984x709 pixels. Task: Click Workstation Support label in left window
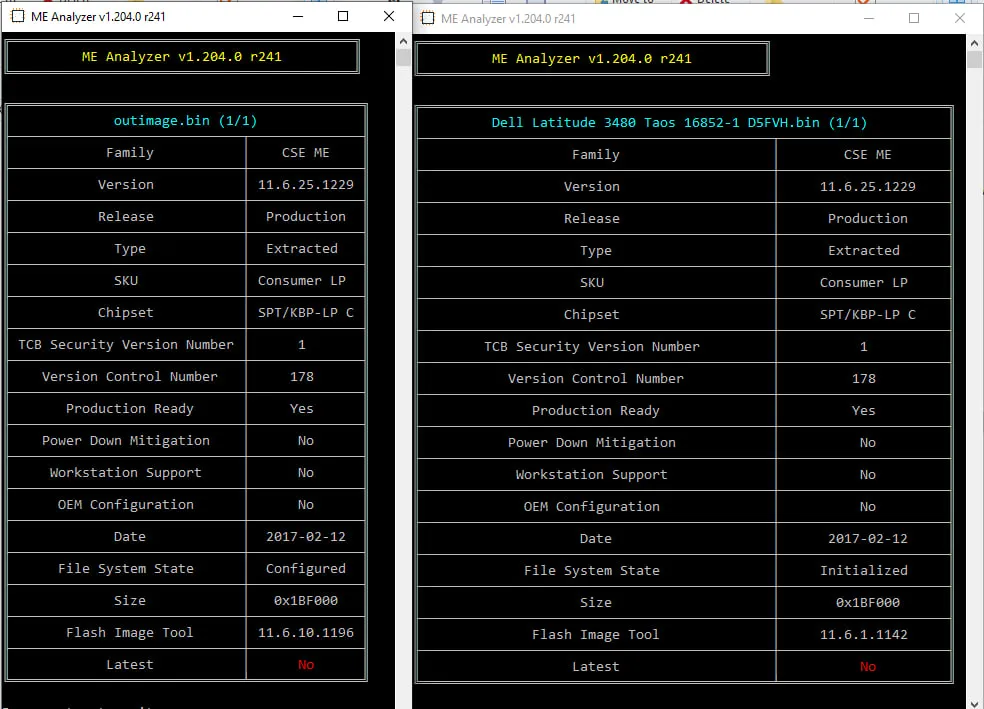pos(126,472)
